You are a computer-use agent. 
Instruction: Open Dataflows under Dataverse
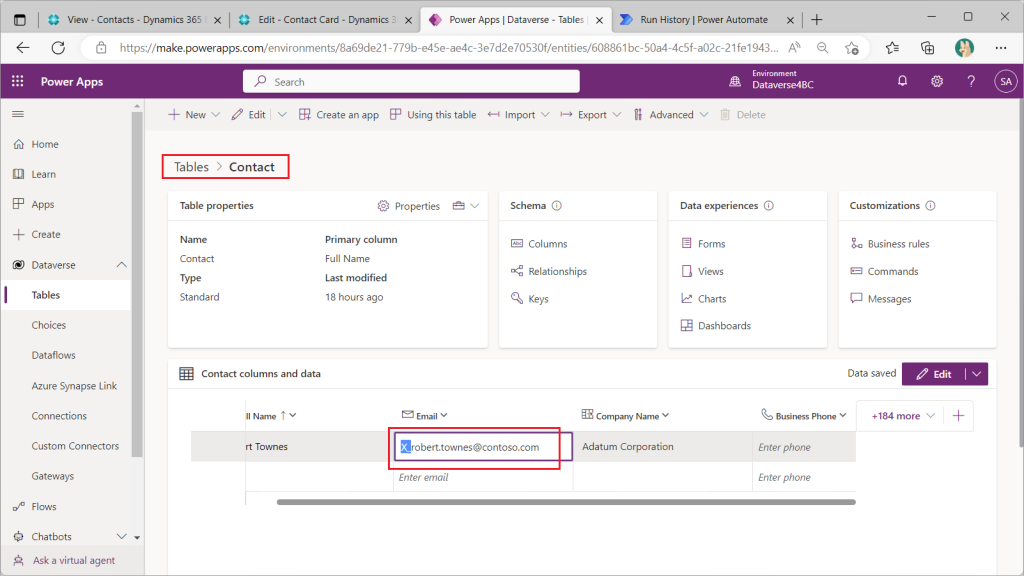(x=54, y=355)
